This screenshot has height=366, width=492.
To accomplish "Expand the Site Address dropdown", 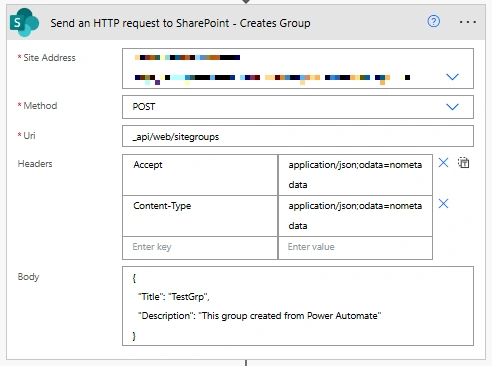I will point(452,77).
